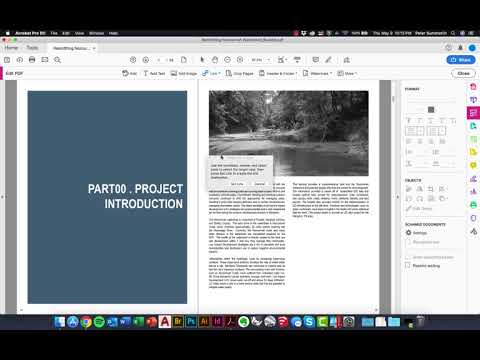Open the Window menu

pyautogui.click(x=97, y=33)
